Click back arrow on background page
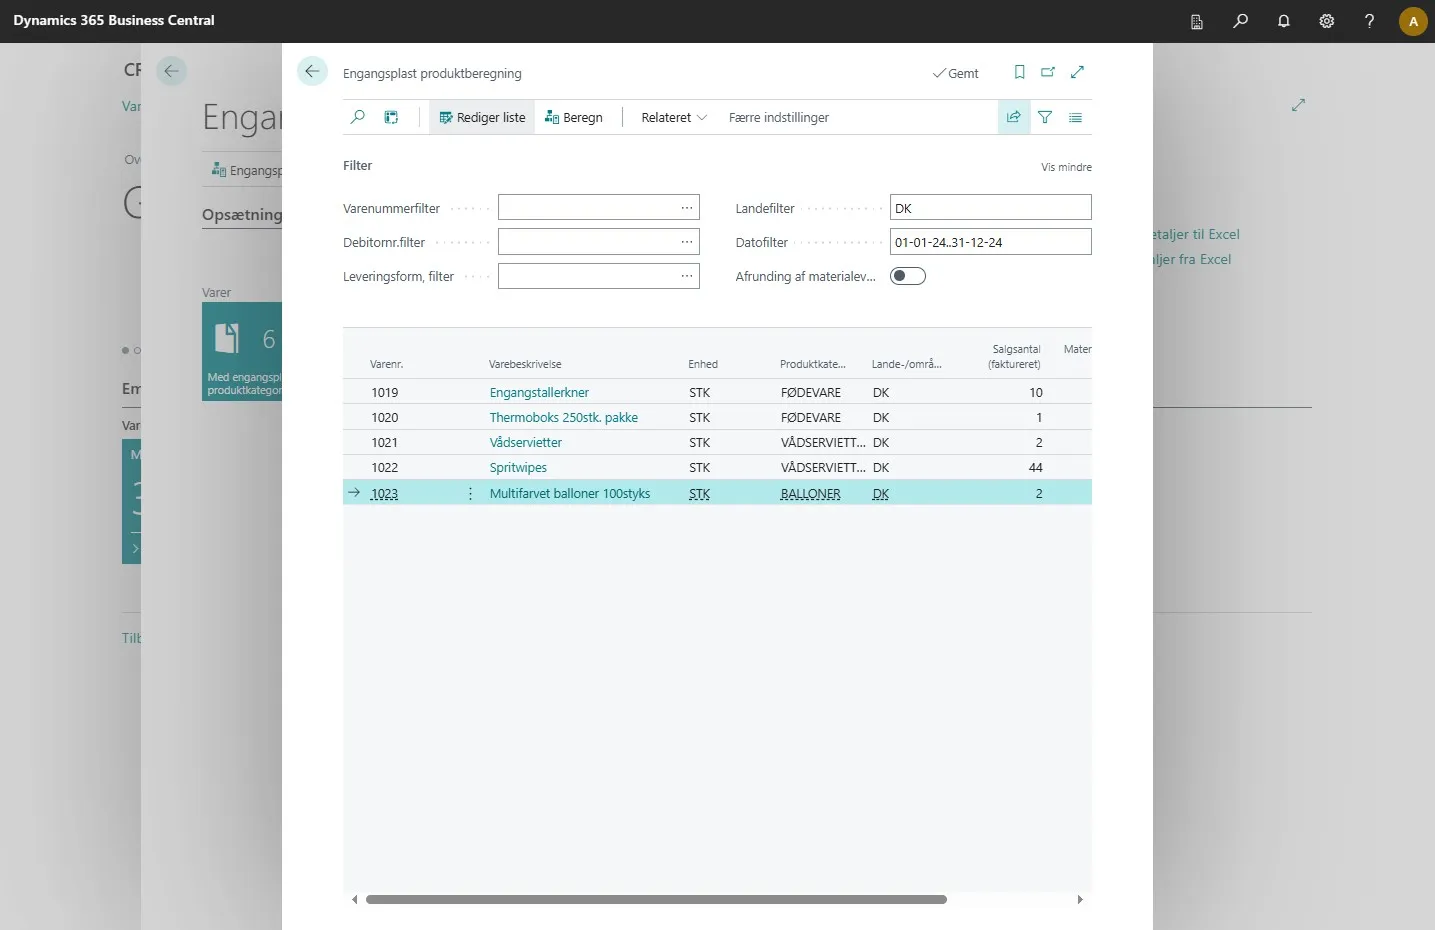This screenshot has height=930, width=1435. tap(171, 71)
